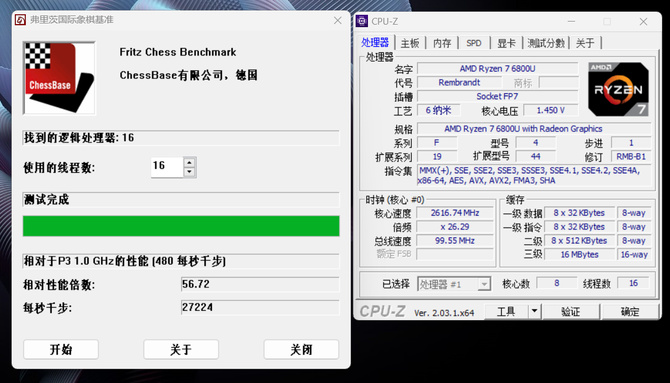670x383 pixels.
Task: Click the Socket FP7 package field
Action: [497, 97]
